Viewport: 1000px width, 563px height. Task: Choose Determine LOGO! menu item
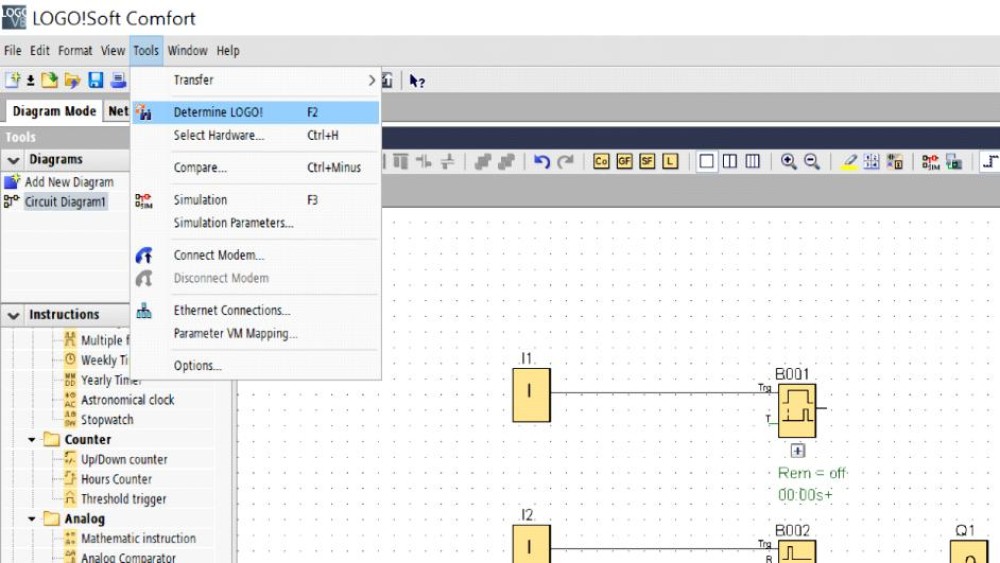point(256,112)
